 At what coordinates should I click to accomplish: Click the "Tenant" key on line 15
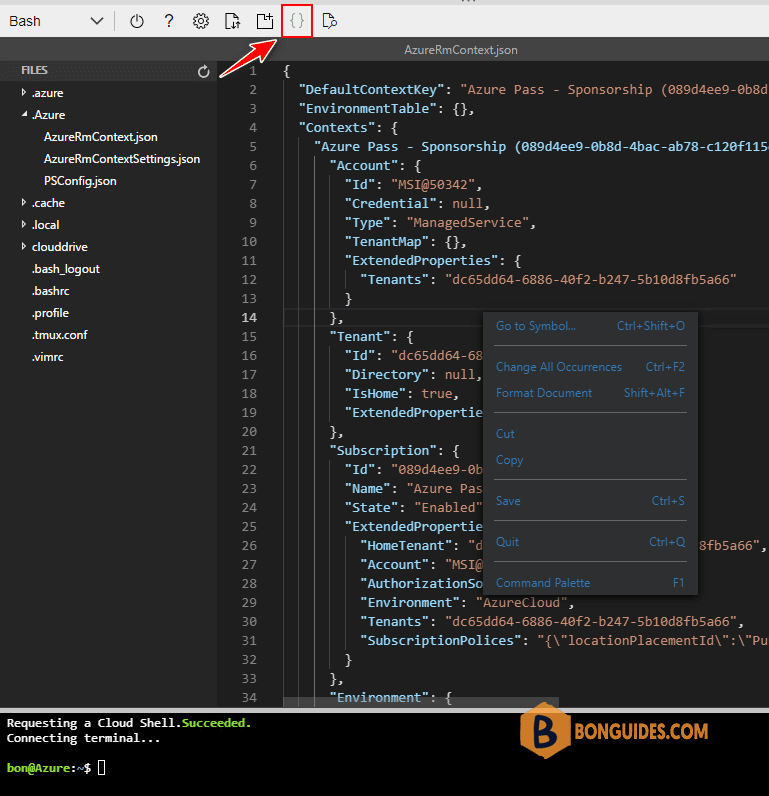360,337
